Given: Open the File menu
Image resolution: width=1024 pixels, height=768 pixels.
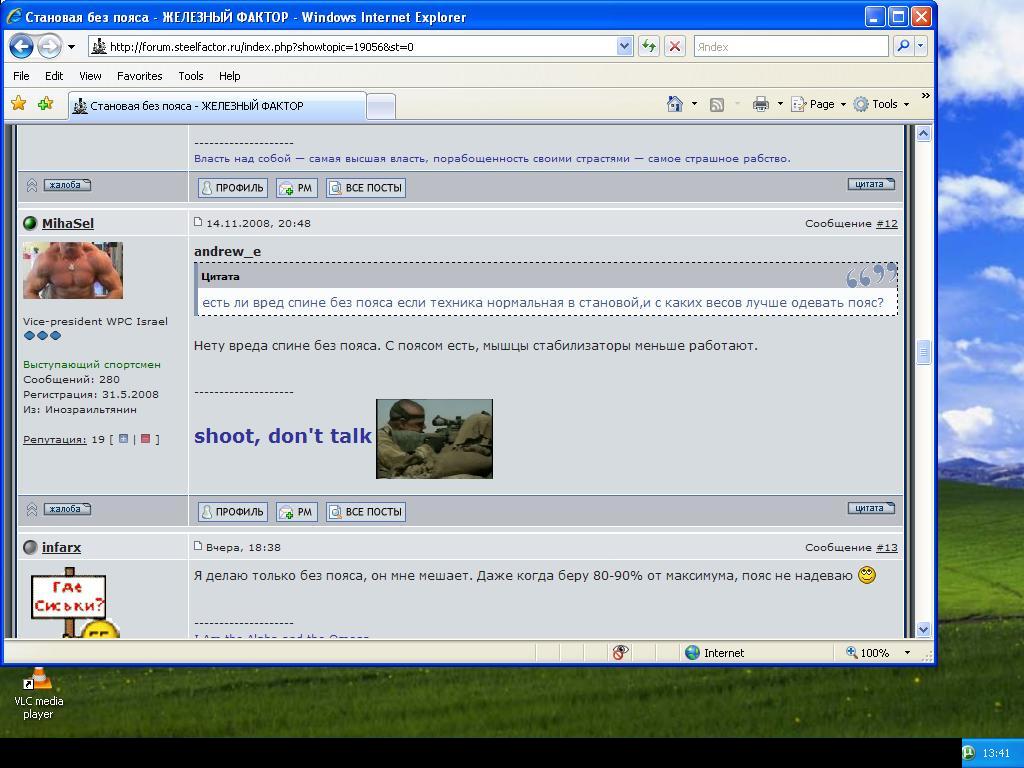Looking at the screenshot, I should [x=21, y=76].
